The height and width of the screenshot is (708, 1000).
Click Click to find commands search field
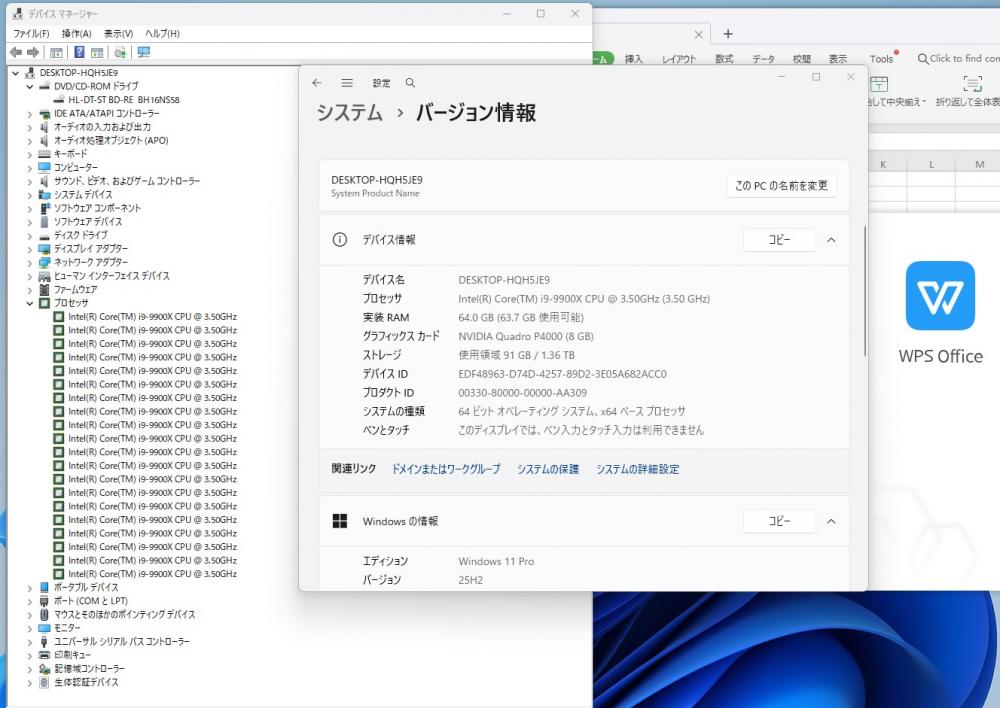[x=959, y=59]
